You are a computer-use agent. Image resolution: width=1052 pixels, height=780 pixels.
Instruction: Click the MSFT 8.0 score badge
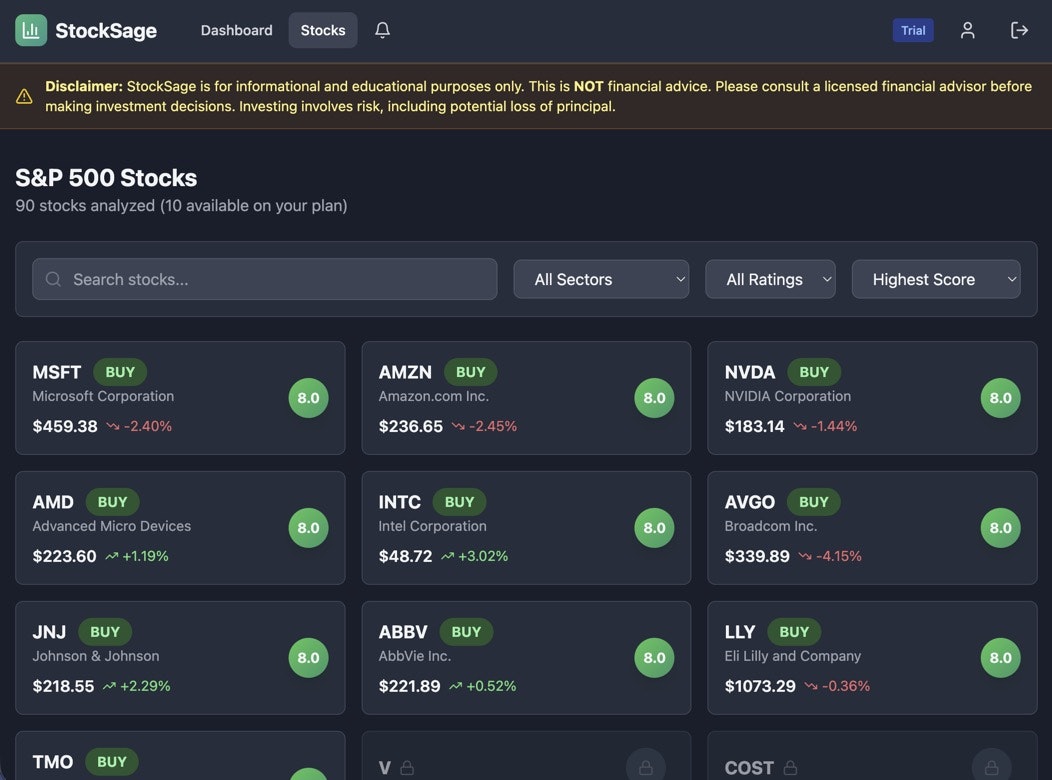[x=309, y=398]
